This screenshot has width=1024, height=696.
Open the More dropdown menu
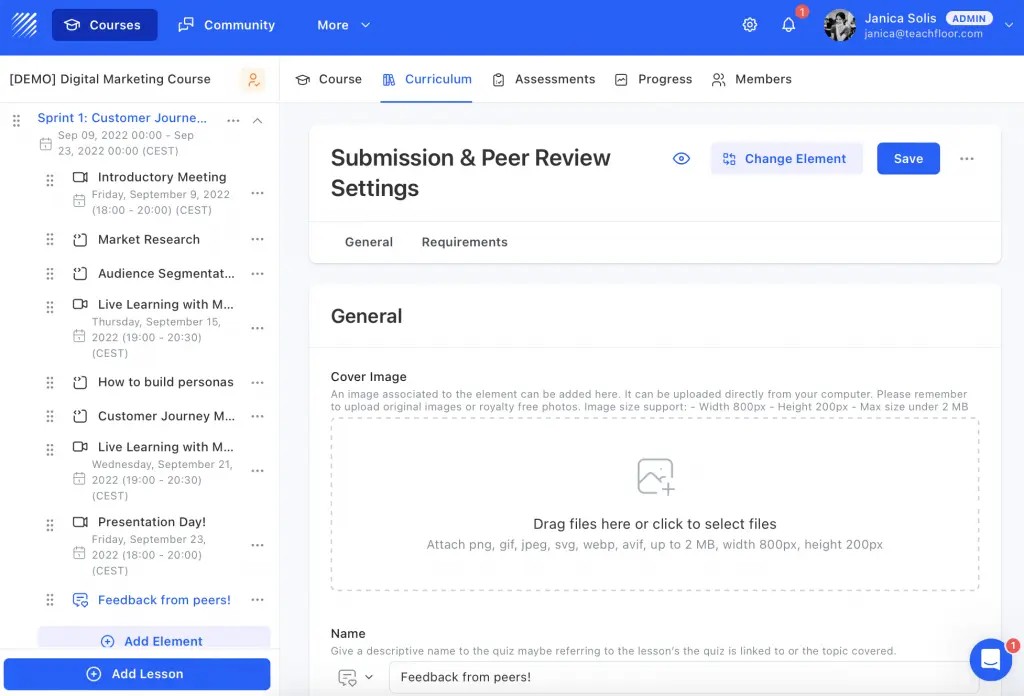pyautogui.click(x=344, y=25)
